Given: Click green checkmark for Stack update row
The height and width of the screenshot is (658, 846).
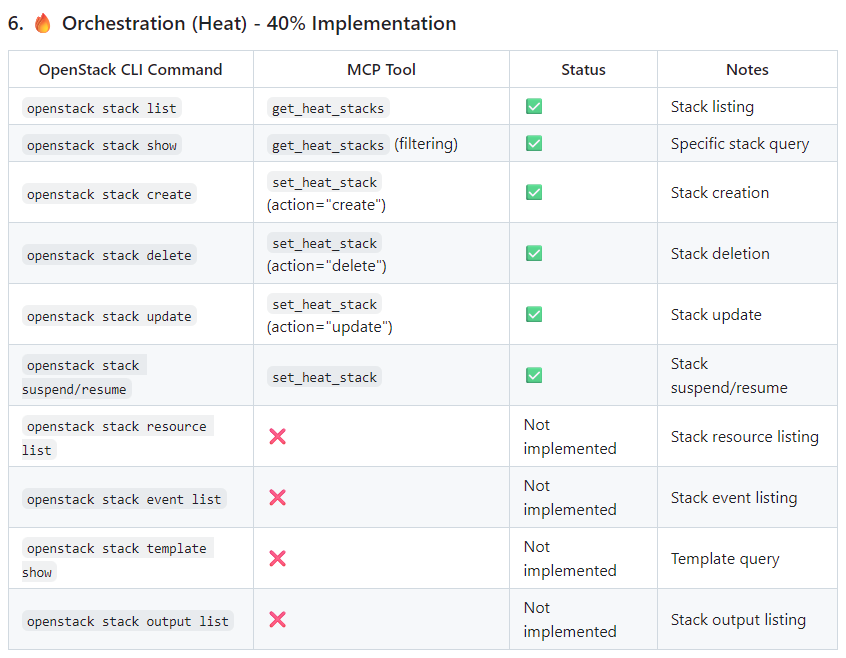Looking at the screenshot, I should click(534, 314).
